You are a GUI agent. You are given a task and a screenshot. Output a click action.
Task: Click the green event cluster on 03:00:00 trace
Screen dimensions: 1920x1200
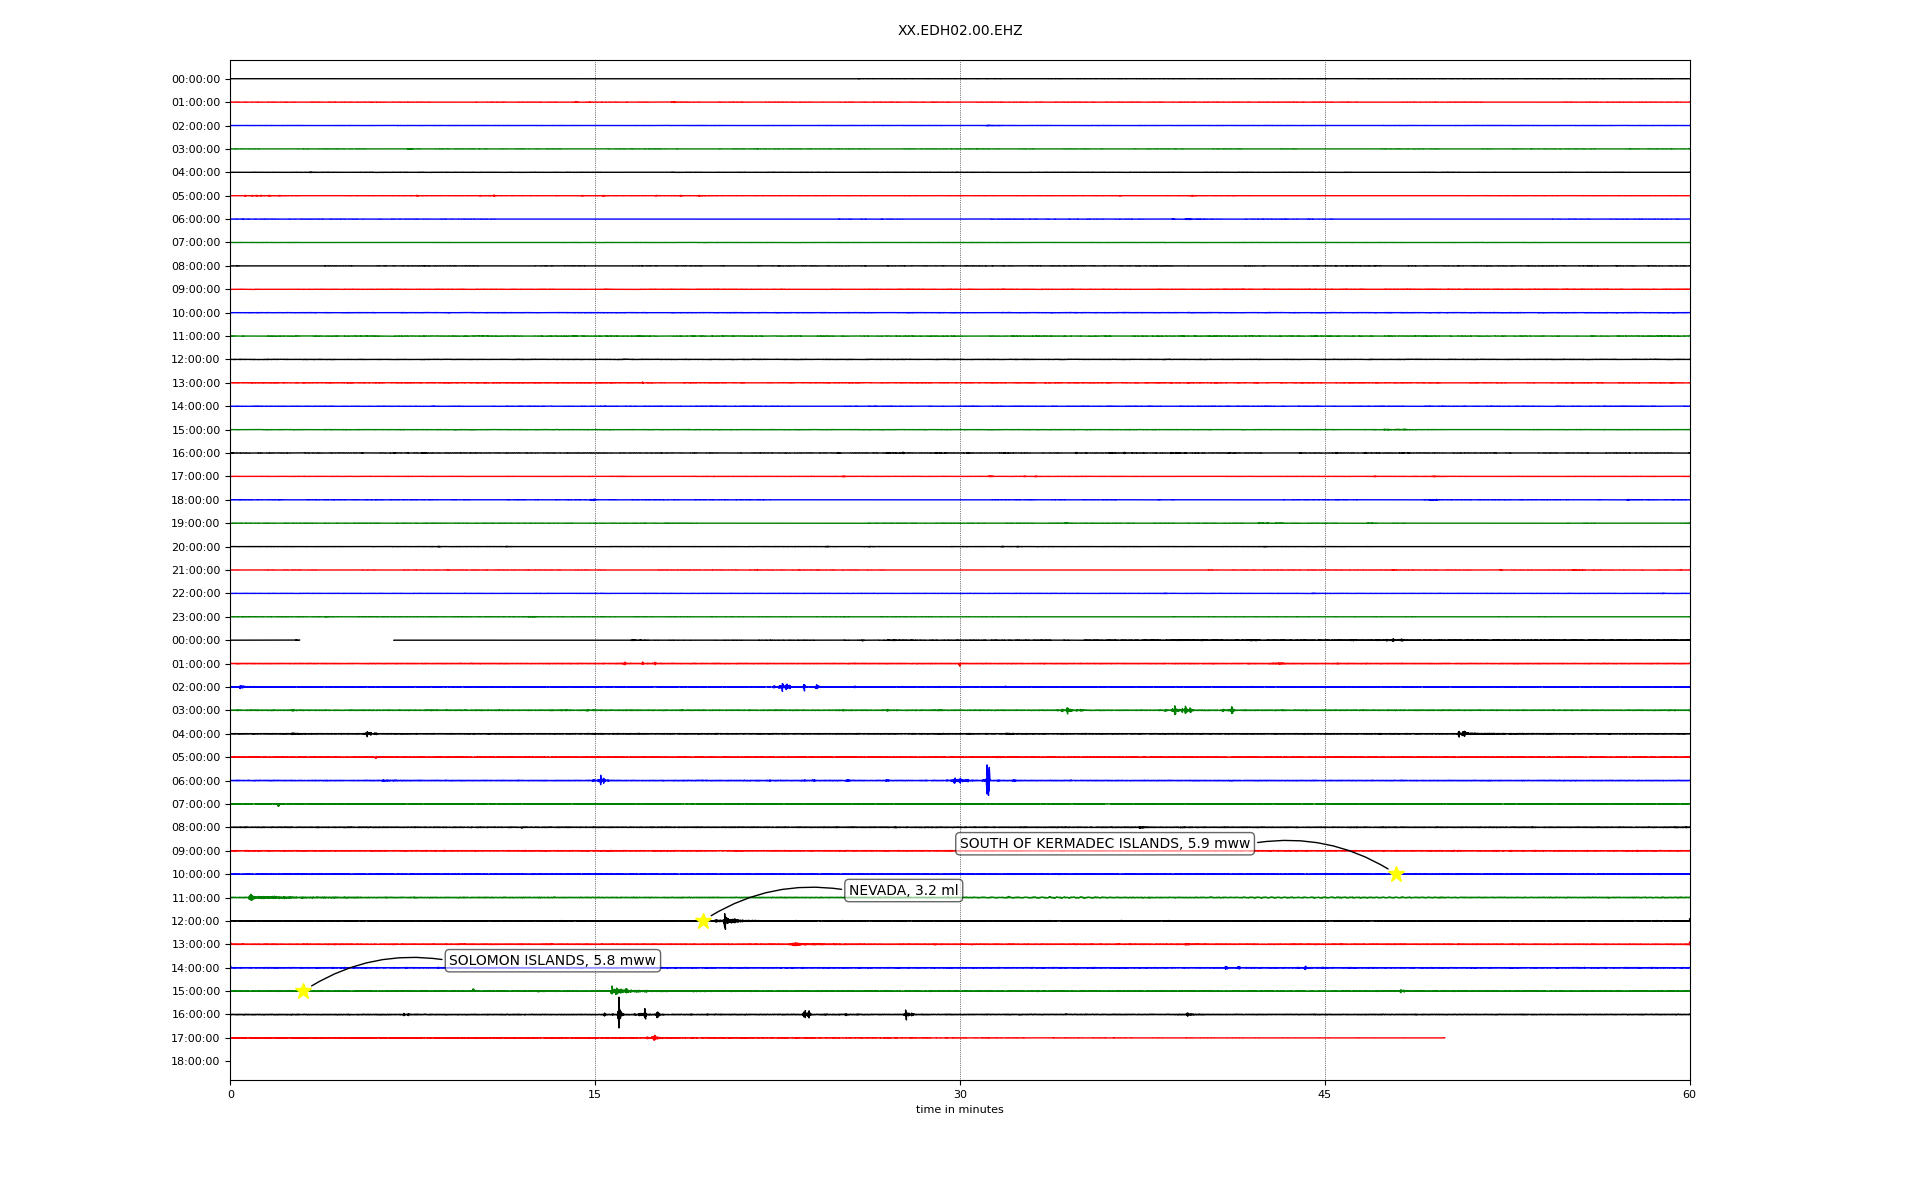tap(1181, 710)
